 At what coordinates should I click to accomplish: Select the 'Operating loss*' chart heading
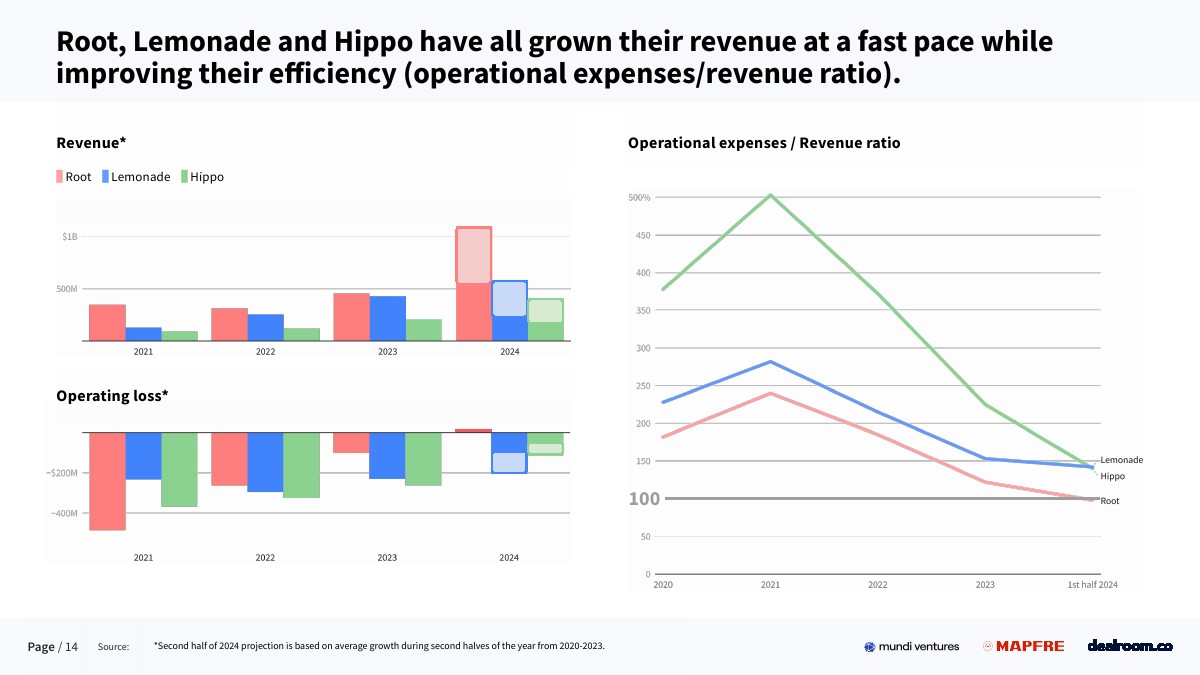(112, 395)
